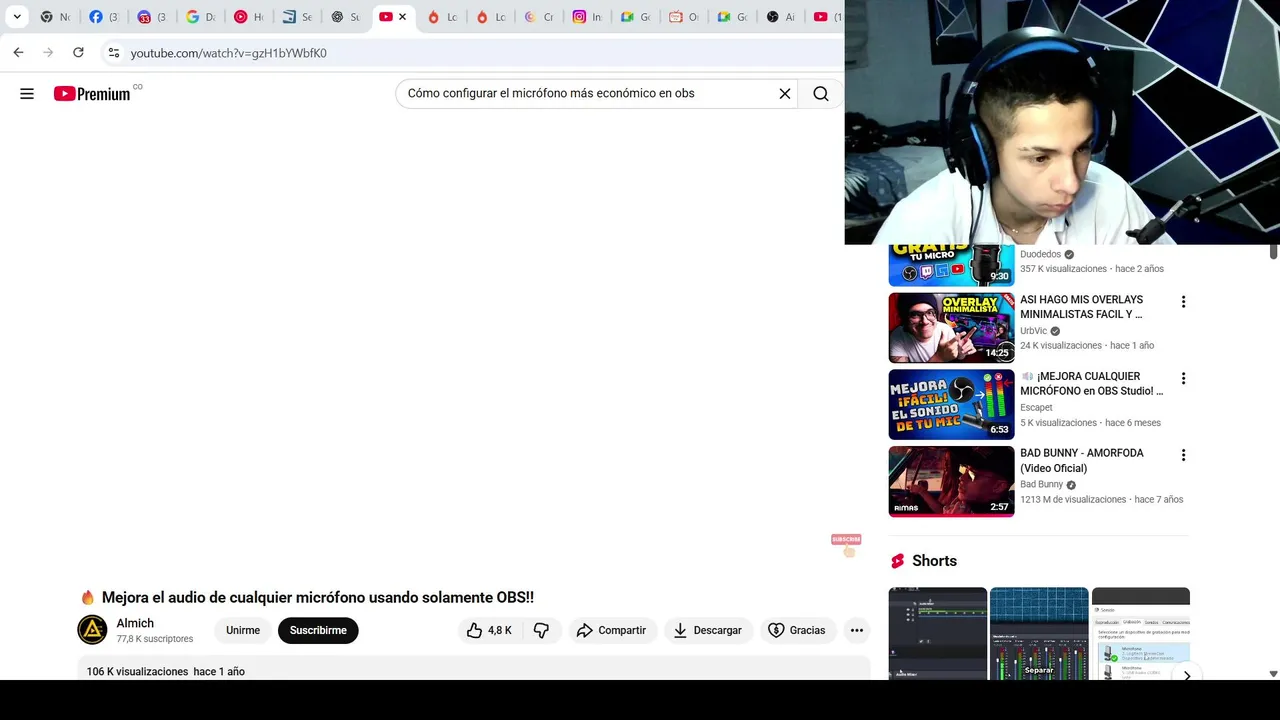Click the Descargar download button

pos(708,630)
